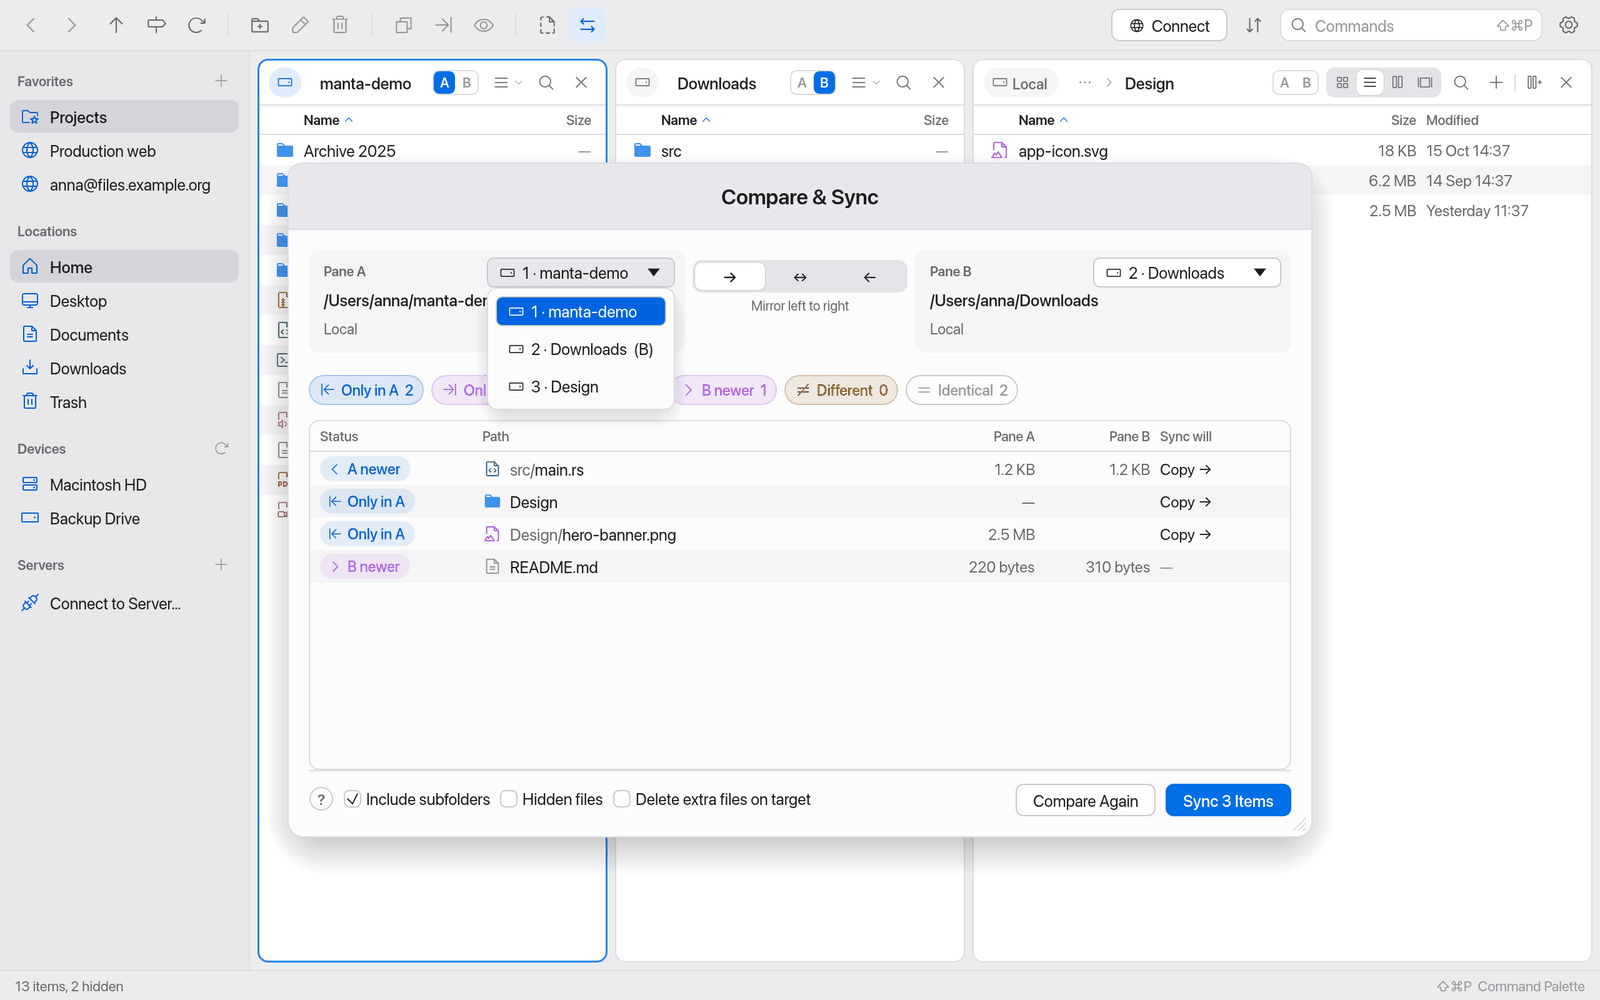
Task: Click the back navigation arrow in toolbar
Action: (x=31, y=25)
